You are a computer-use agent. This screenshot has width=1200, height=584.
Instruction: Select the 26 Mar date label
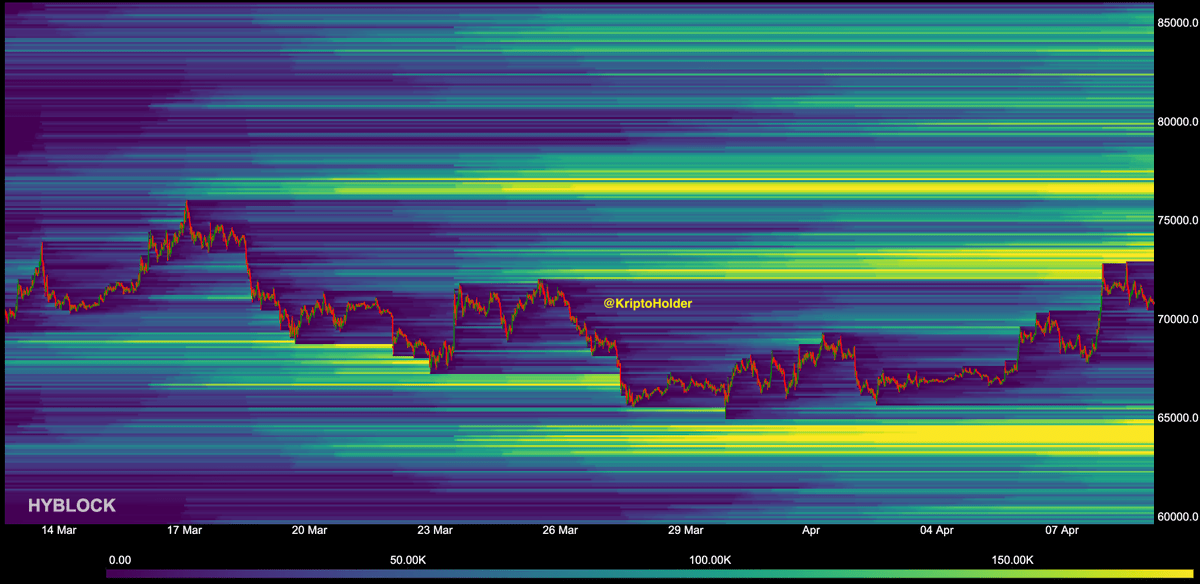pyautogui.click(x=560, y=531)
